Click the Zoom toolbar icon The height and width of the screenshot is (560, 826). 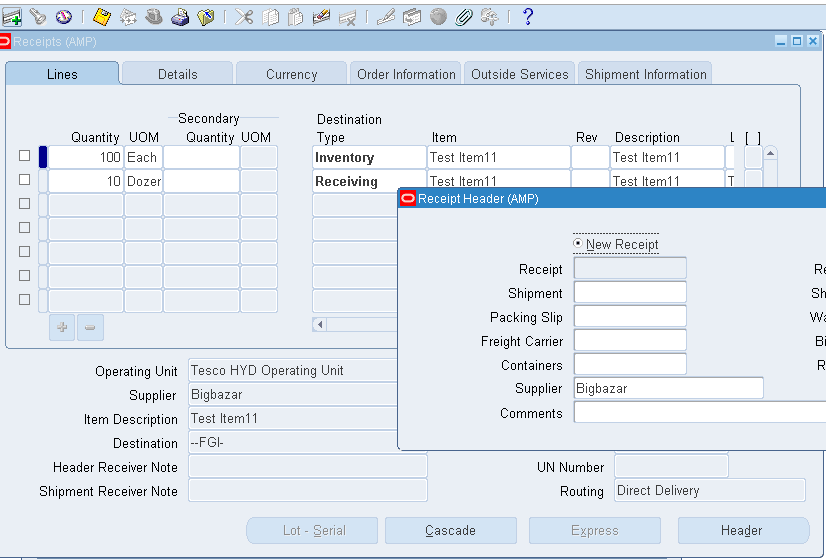point(412,17)
